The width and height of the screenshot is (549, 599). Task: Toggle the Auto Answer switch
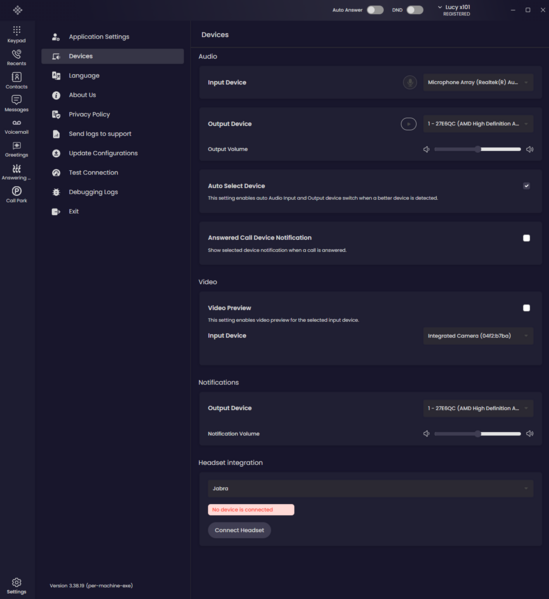pyautogui.click(x=375, y=10)
